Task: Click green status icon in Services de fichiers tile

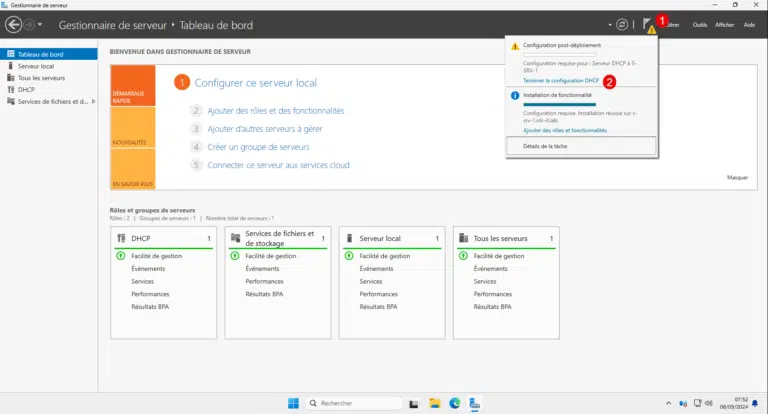Action: pos(235,256)
